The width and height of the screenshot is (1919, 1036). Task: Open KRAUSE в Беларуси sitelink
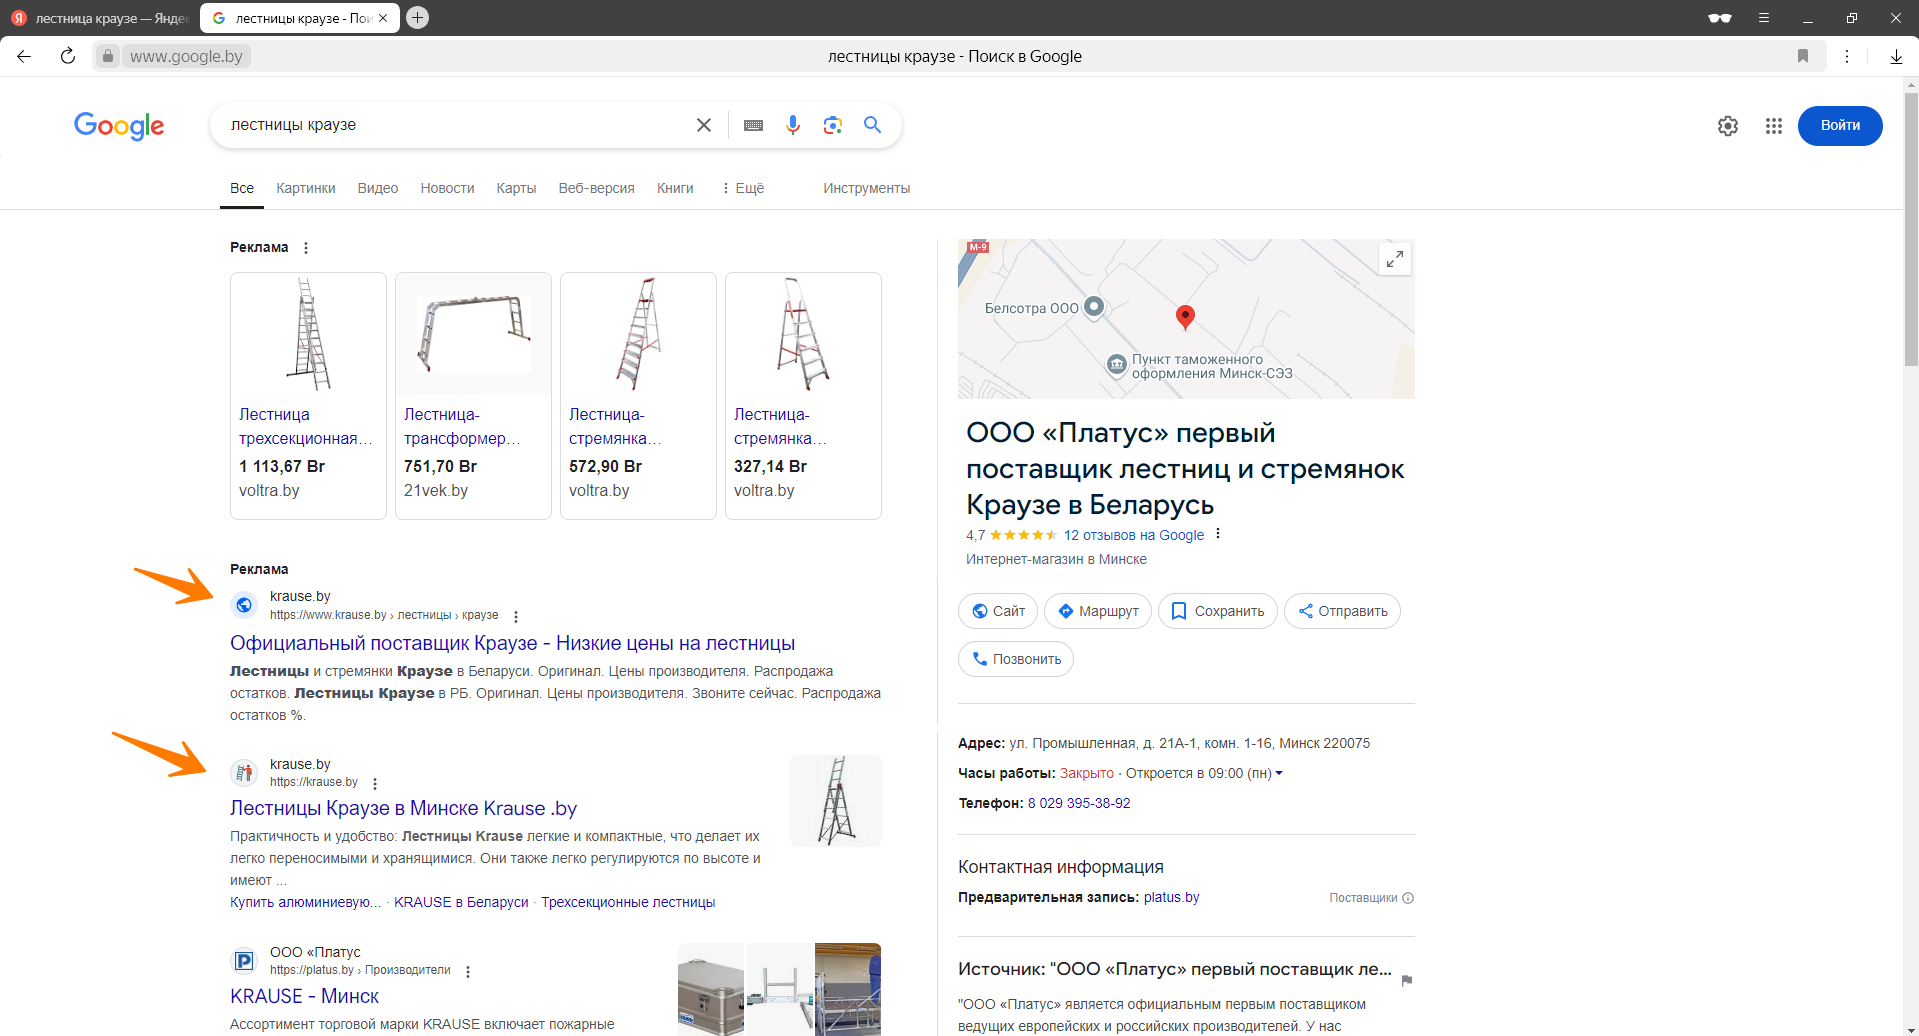coord(461,902)
